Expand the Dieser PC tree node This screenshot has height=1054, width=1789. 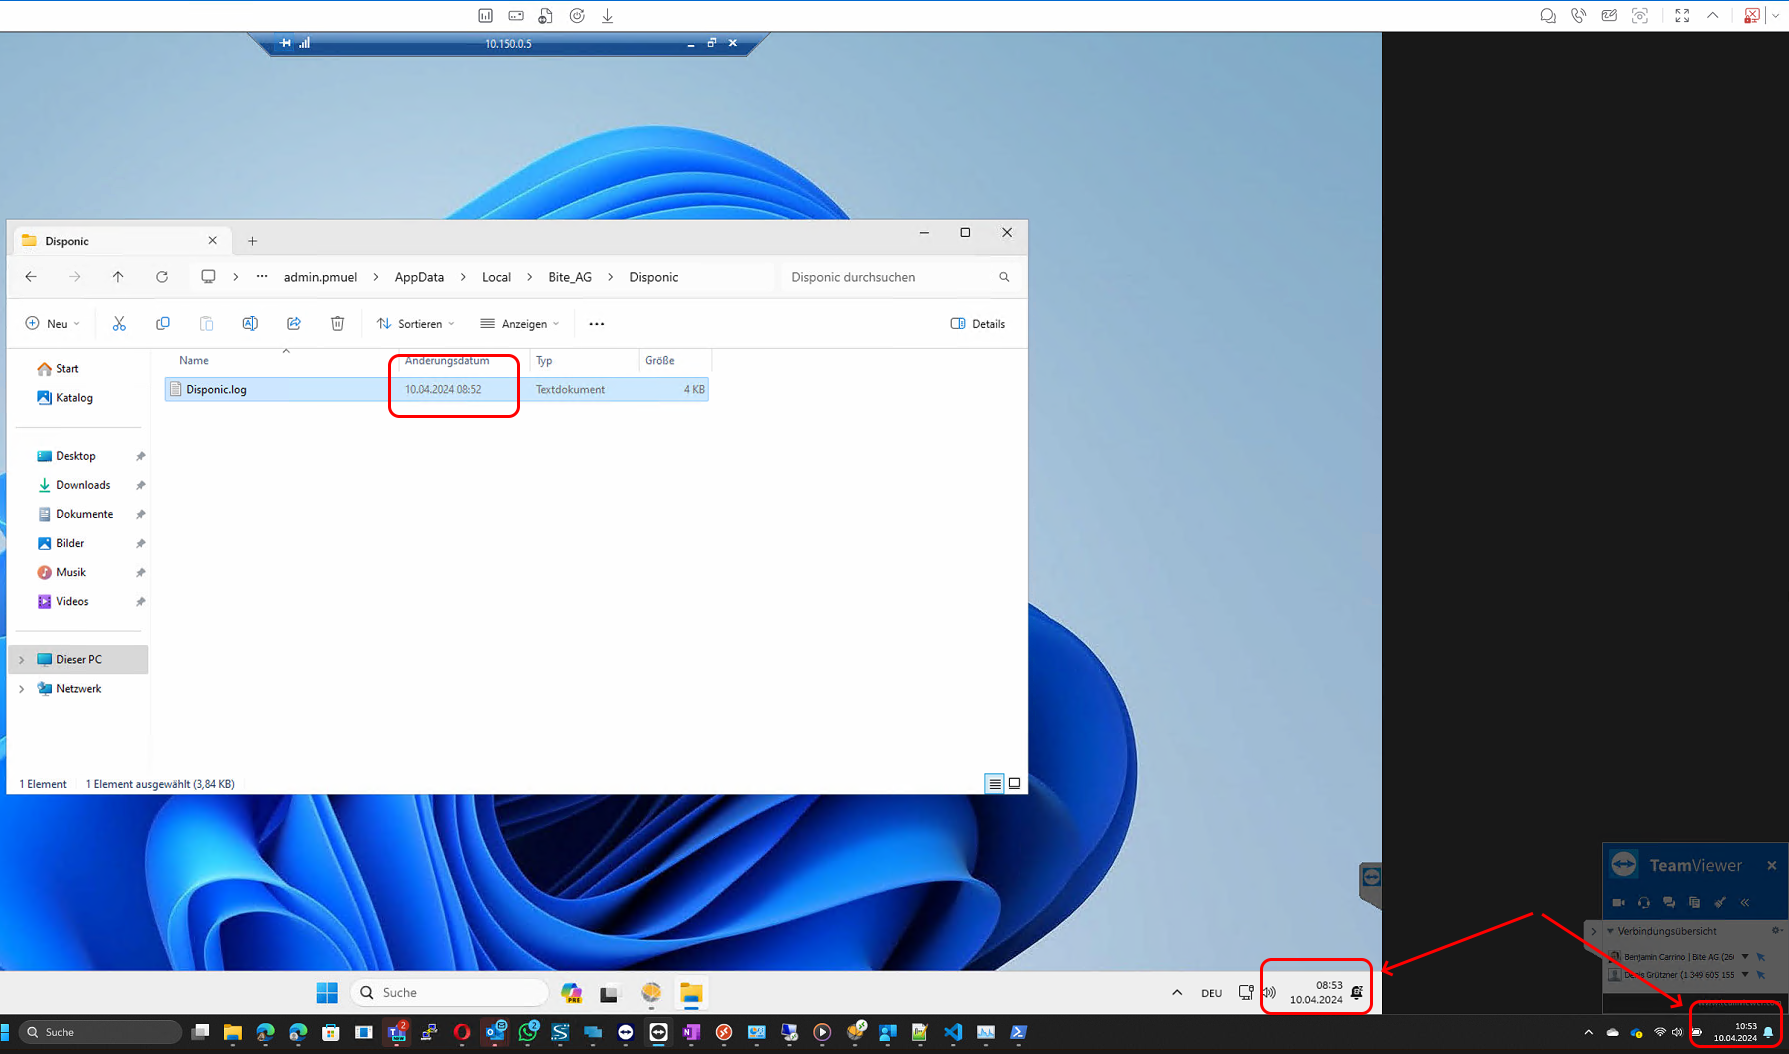[x=21, y=659]
